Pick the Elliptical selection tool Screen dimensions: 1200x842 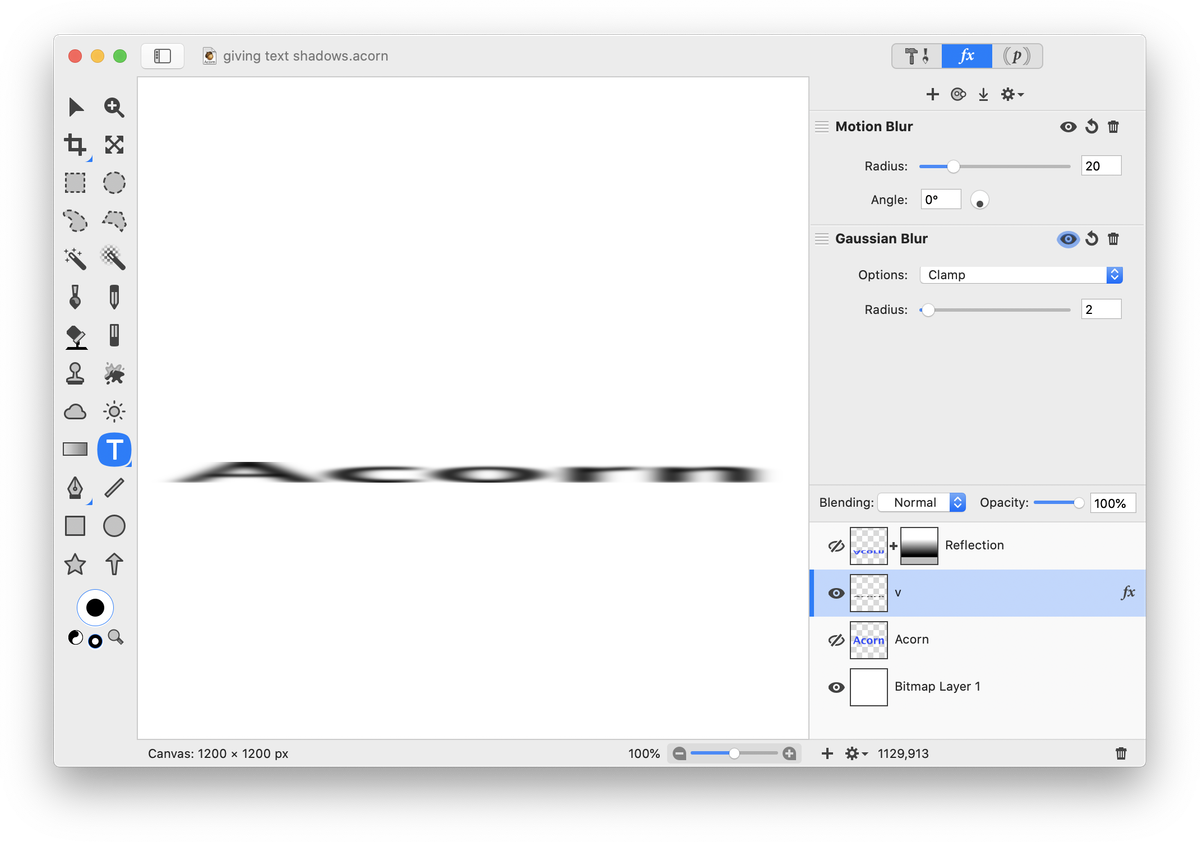(x=114, y=183)
